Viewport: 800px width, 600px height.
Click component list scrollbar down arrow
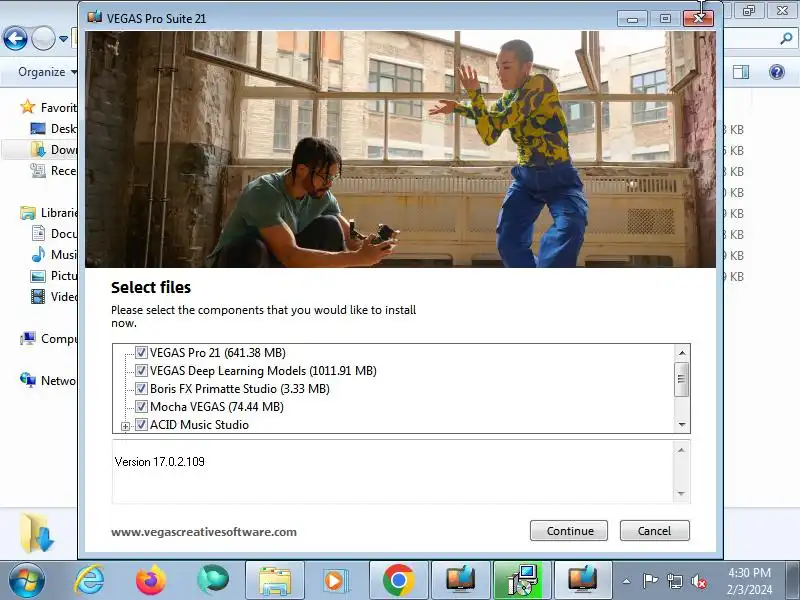click(682, 424)
